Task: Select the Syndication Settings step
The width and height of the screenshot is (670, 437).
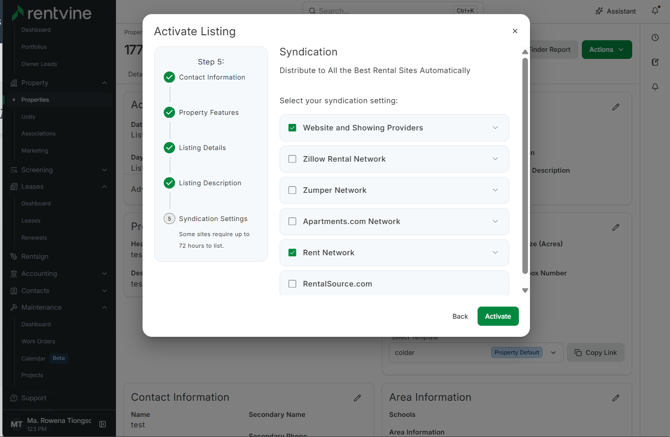Action: (213, 219)
